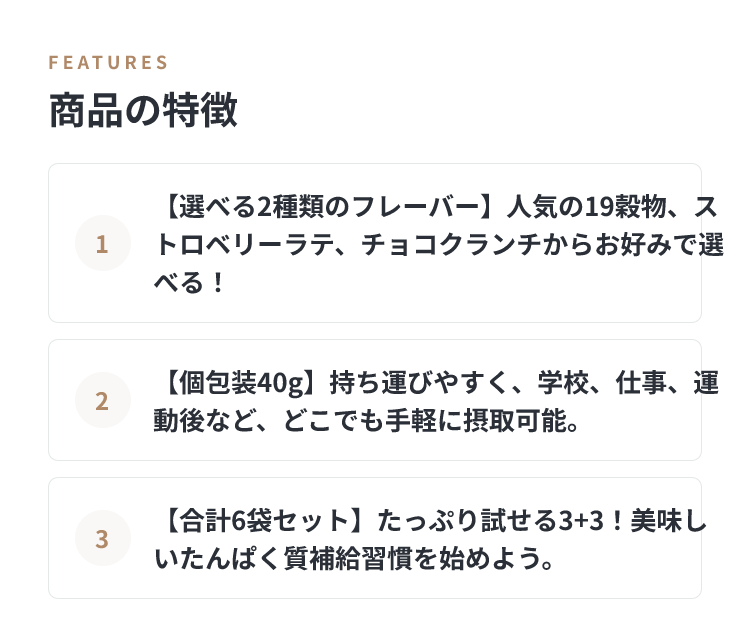Screen dimensions: 750x640
Task: Click the 3+3 text in third card
Action: pos(582,521)
